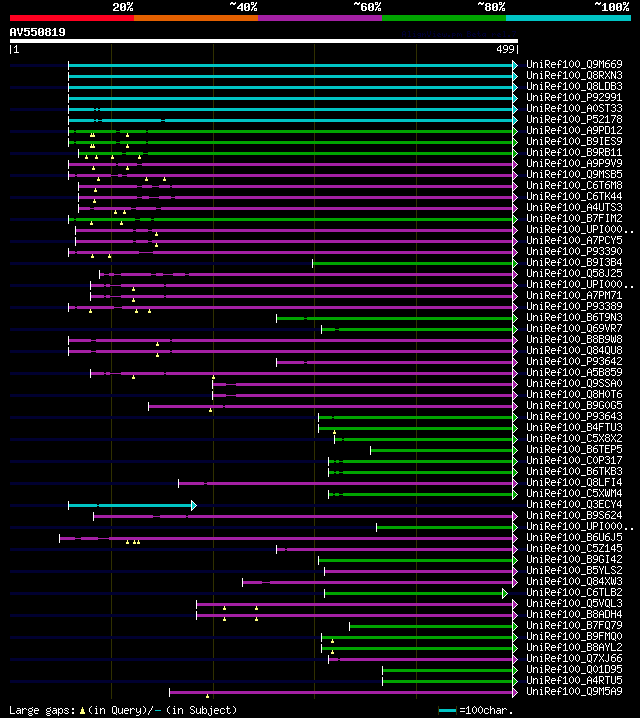Open hit UniRef100_P92991
The width and height of the screenshot is (640, 718).
(x=574, y=98)
